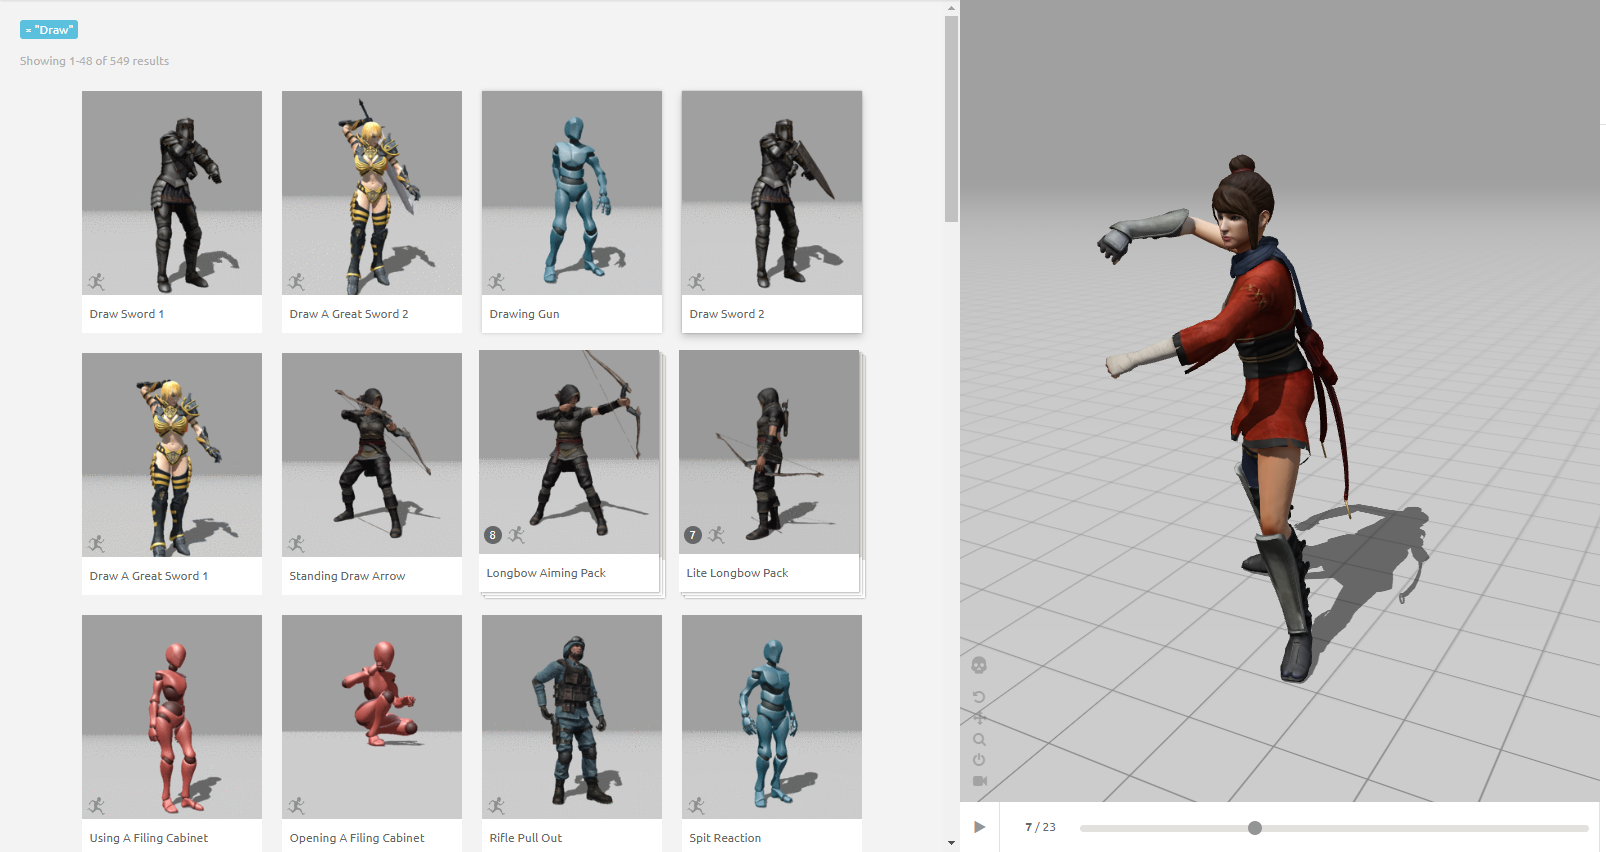Screen dimensions: 1606x852
Task: Click the power-shaped reset camera icon
Action: pos(979,760)
